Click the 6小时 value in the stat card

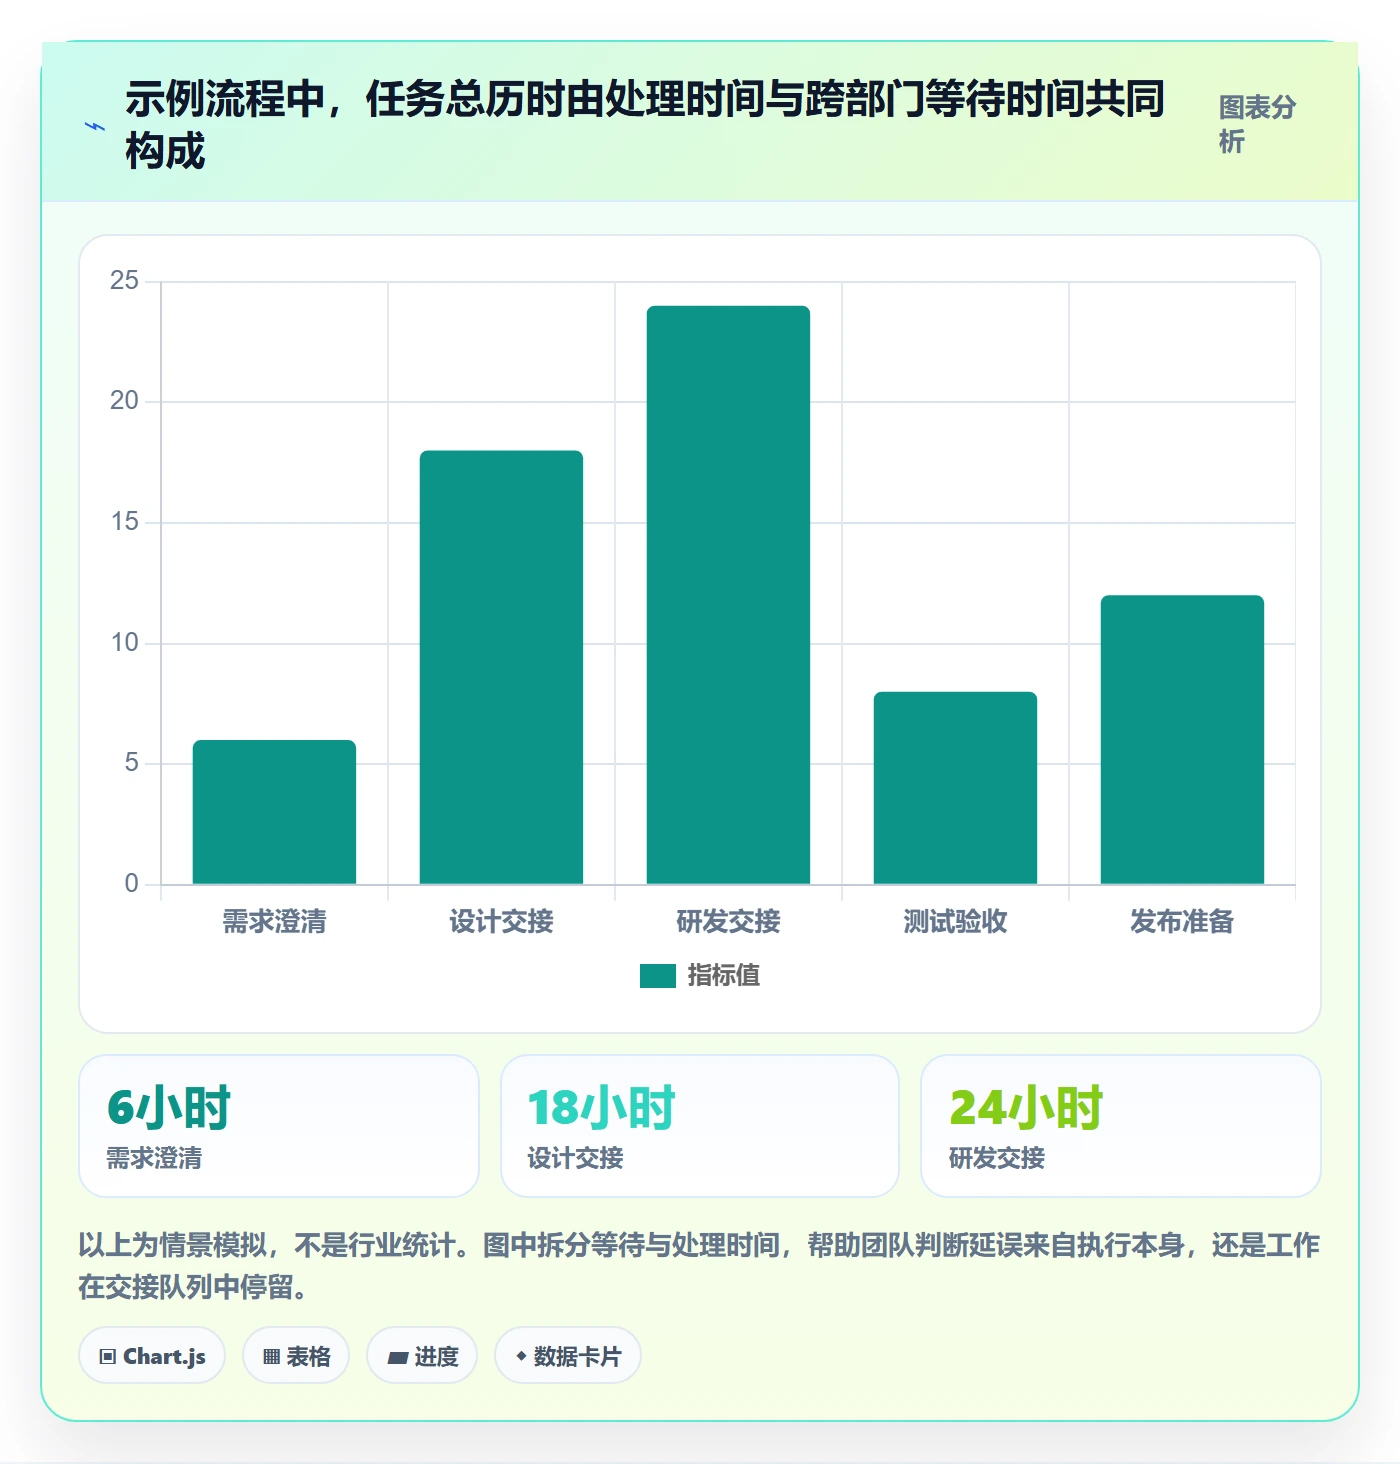[x=169, y=1108]
